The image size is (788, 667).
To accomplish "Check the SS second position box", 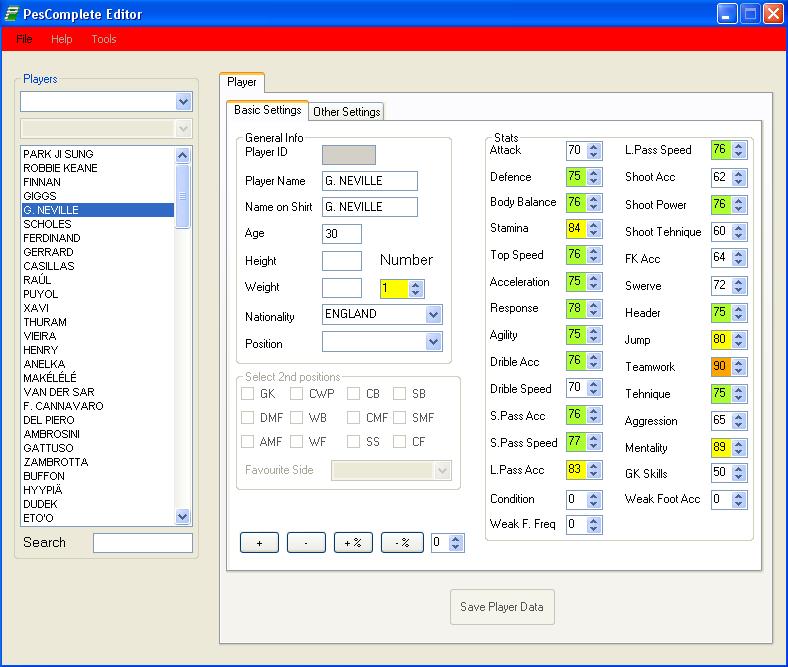I will (354, 442).
